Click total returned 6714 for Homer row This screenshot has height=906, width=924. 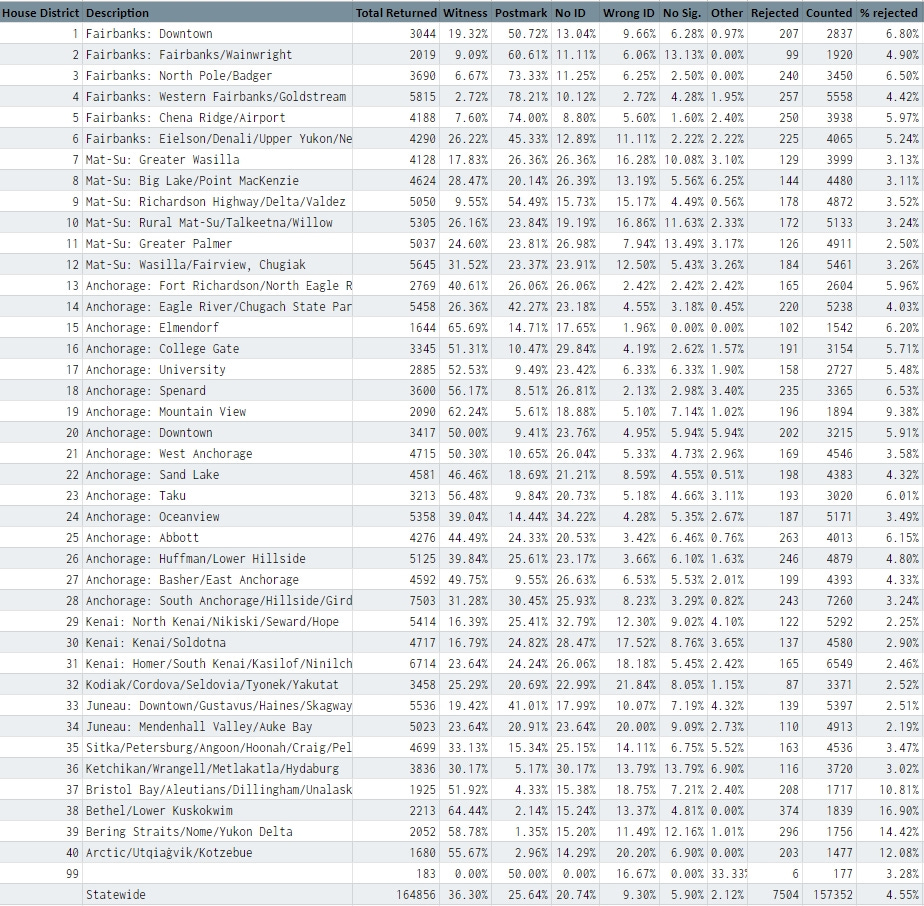click(423, 664)
